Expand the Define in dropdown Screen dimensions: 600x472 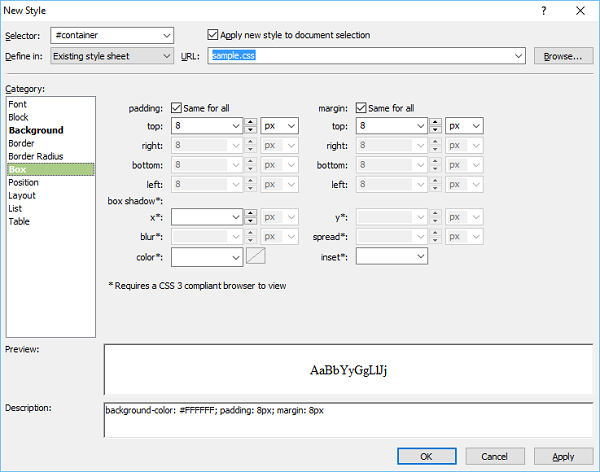coord(166,56)
